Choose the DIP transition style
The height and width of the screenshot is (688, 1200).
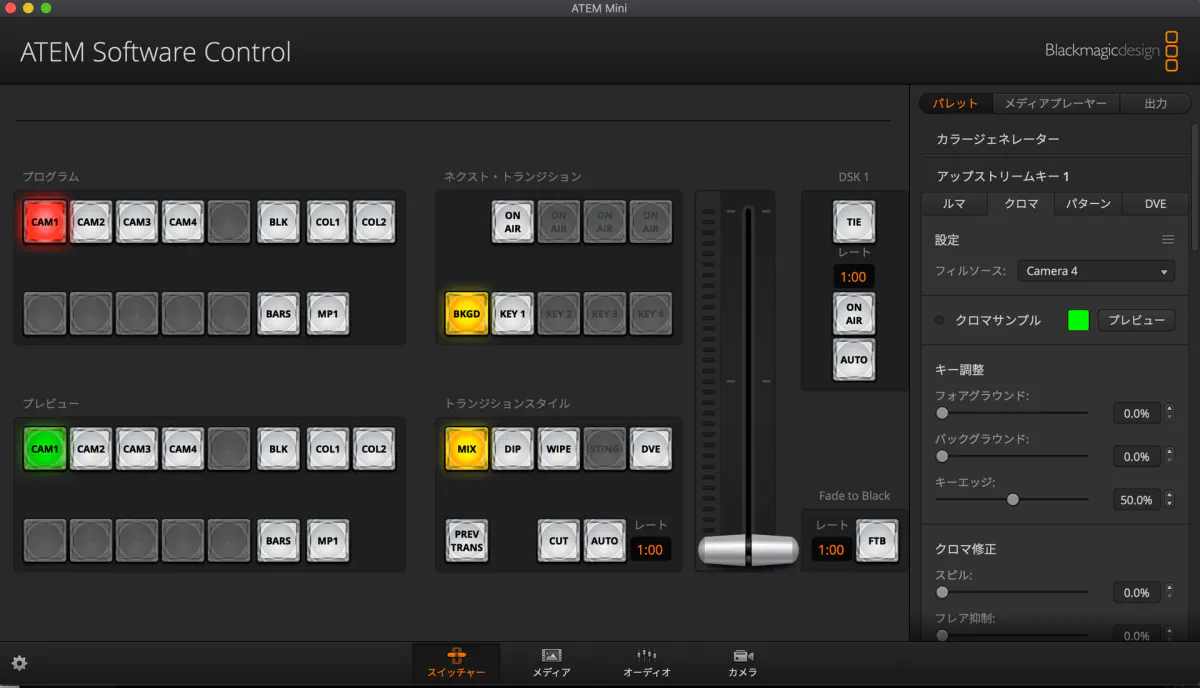point(512,449)
